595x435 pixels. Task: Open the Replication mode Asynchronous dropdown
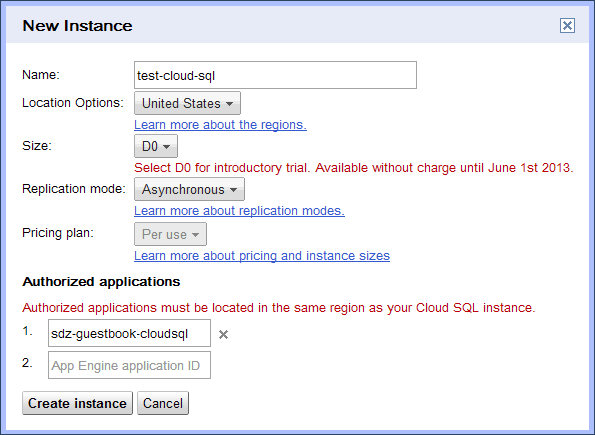click(189, 189)
